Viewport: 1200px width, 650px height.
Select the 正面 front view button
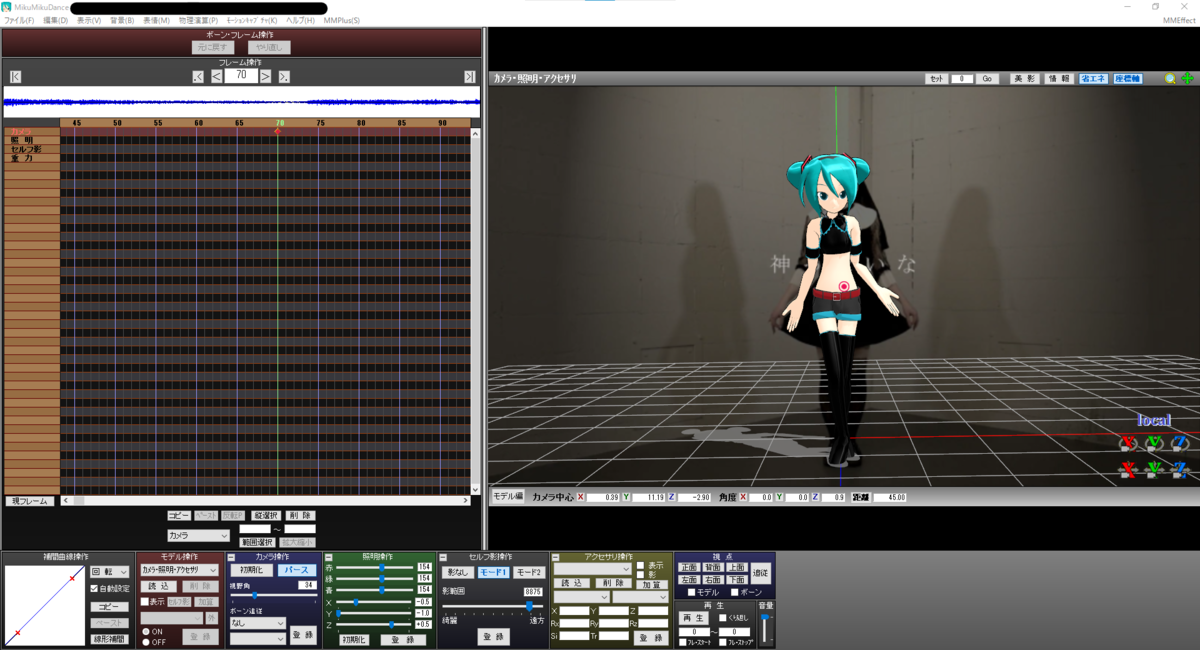point(689,567)
